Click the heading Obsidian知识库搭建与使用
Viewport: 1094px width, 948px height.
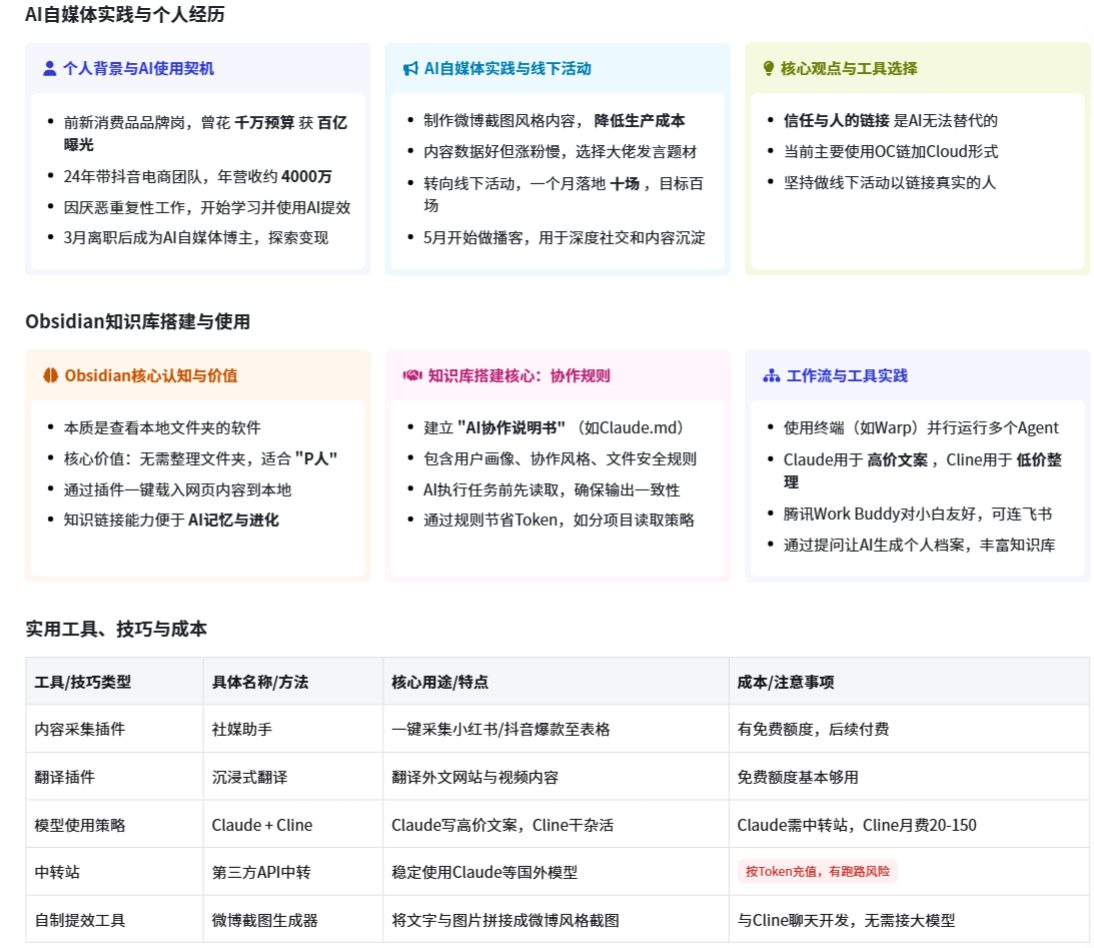tap(137, 322)
